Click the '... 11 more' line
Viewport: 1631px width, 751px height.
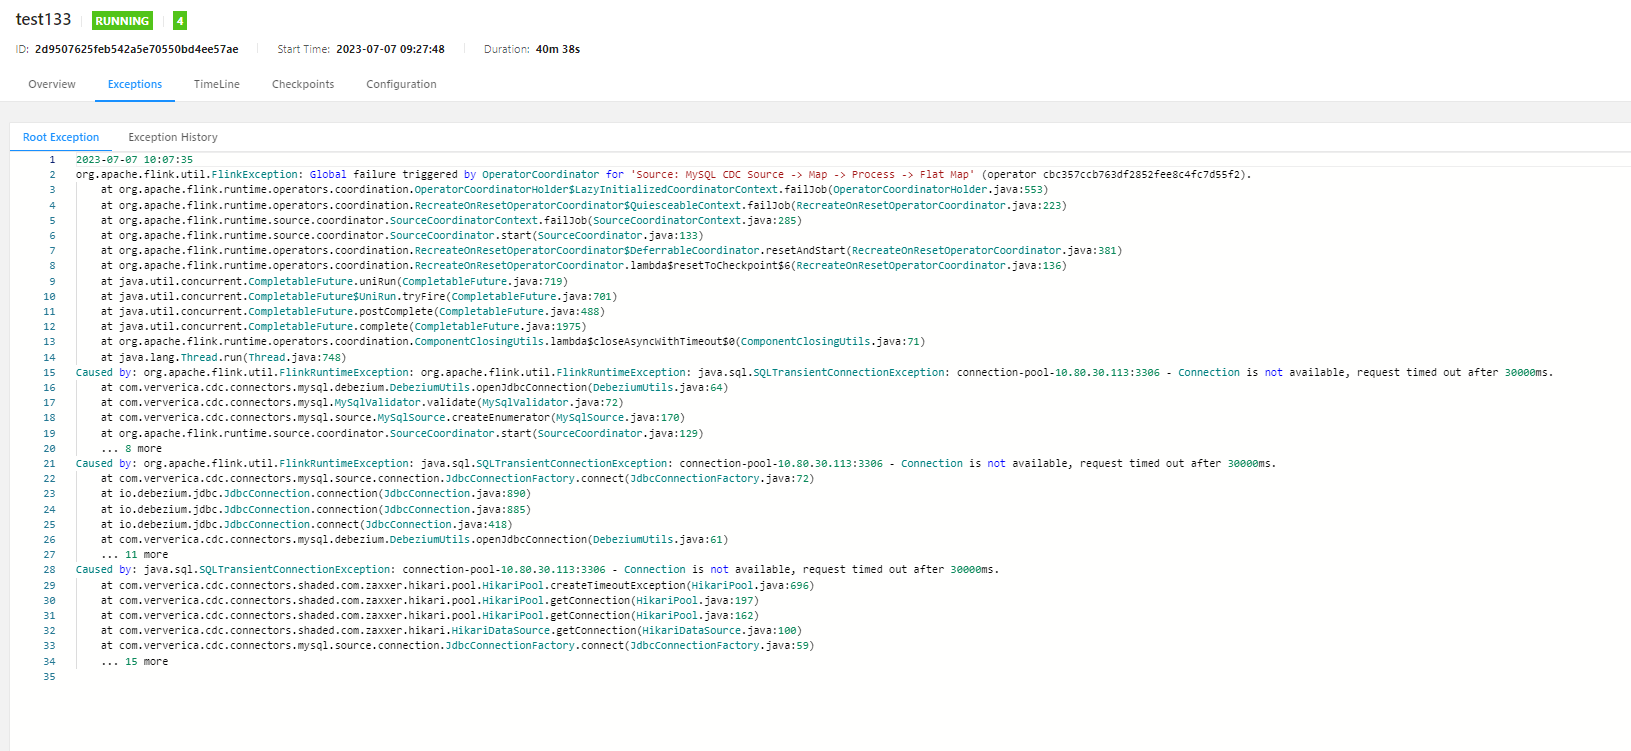point(134,554)
